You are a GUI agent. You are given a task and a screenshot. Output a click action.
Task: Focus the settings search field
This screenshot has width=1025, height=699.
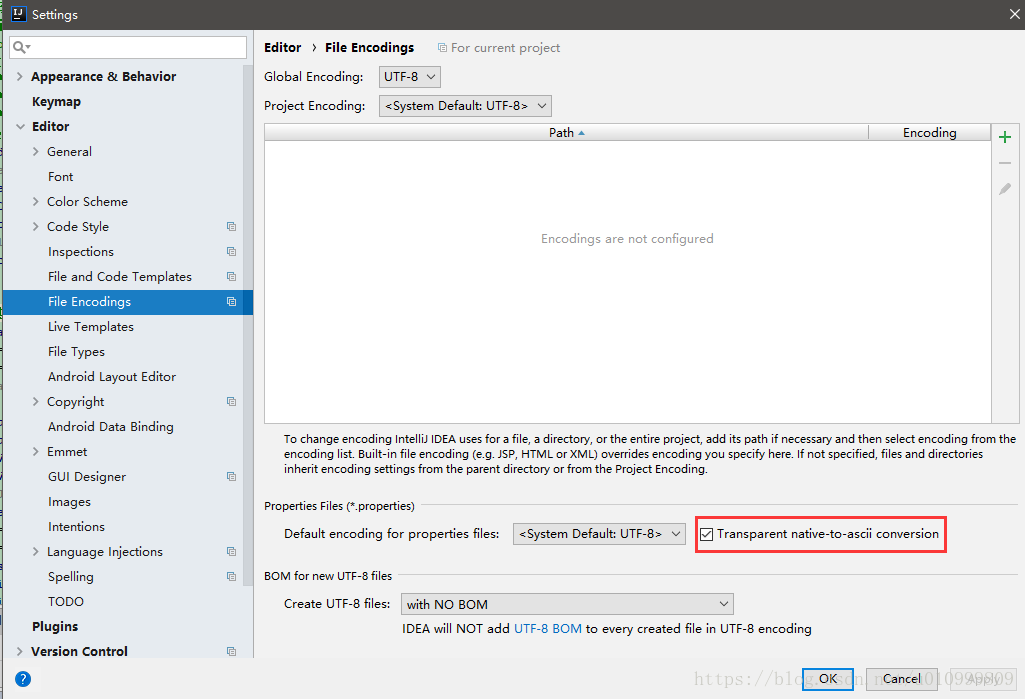click(x=128, y=47)
